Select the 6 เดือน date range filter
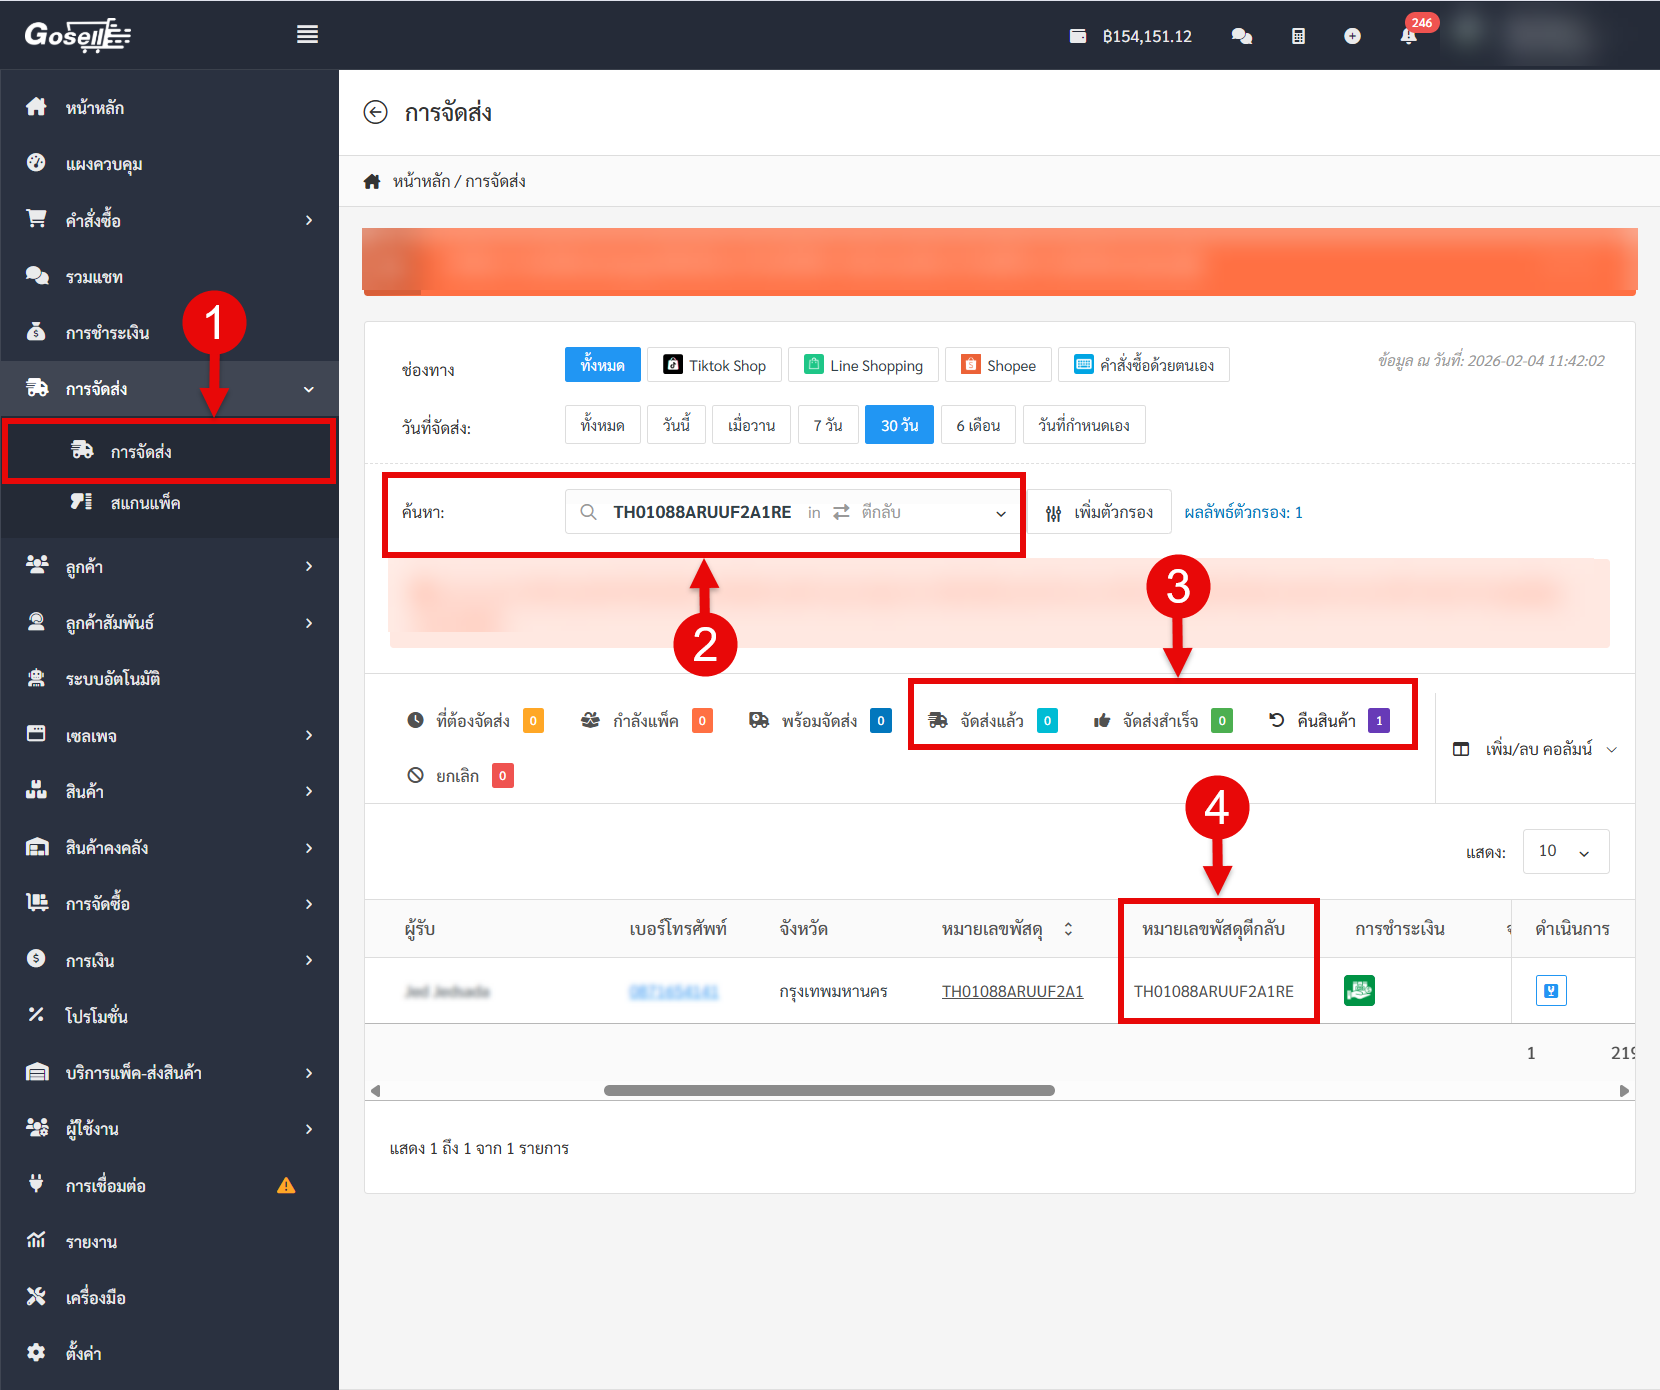 977,425
